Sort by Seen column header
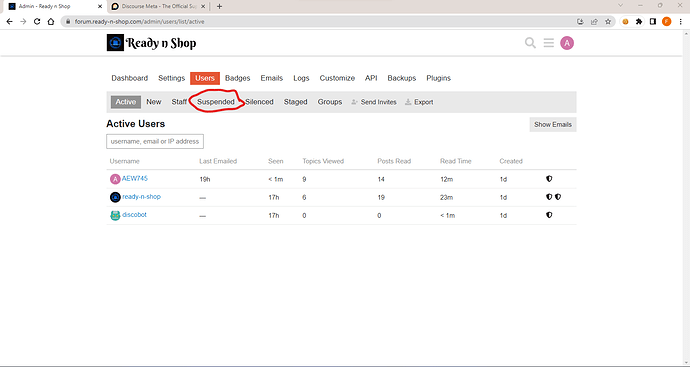Screen dimensions: 690x367 (275, 161)
